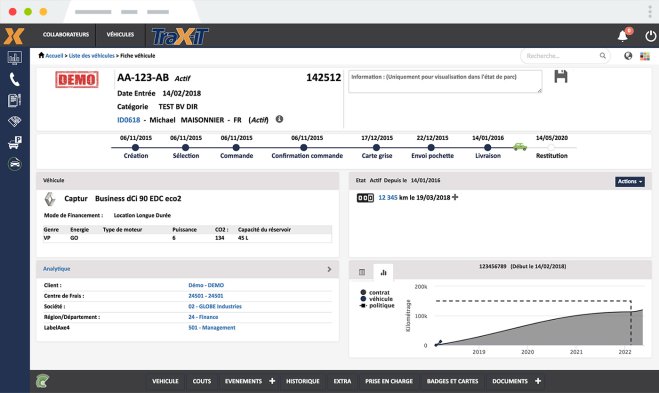659x393 pixels.
Task: Switch to the VEHICULE bottom tab
Action: click(x=165, y=381)
